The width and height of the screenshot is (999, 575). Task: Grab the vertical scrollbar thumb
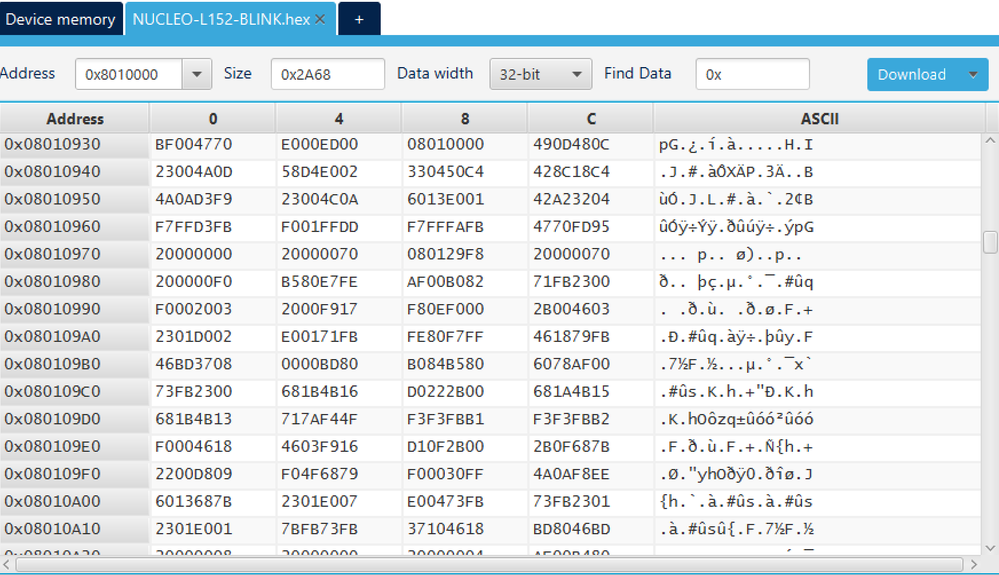click(x=990, y=242)
